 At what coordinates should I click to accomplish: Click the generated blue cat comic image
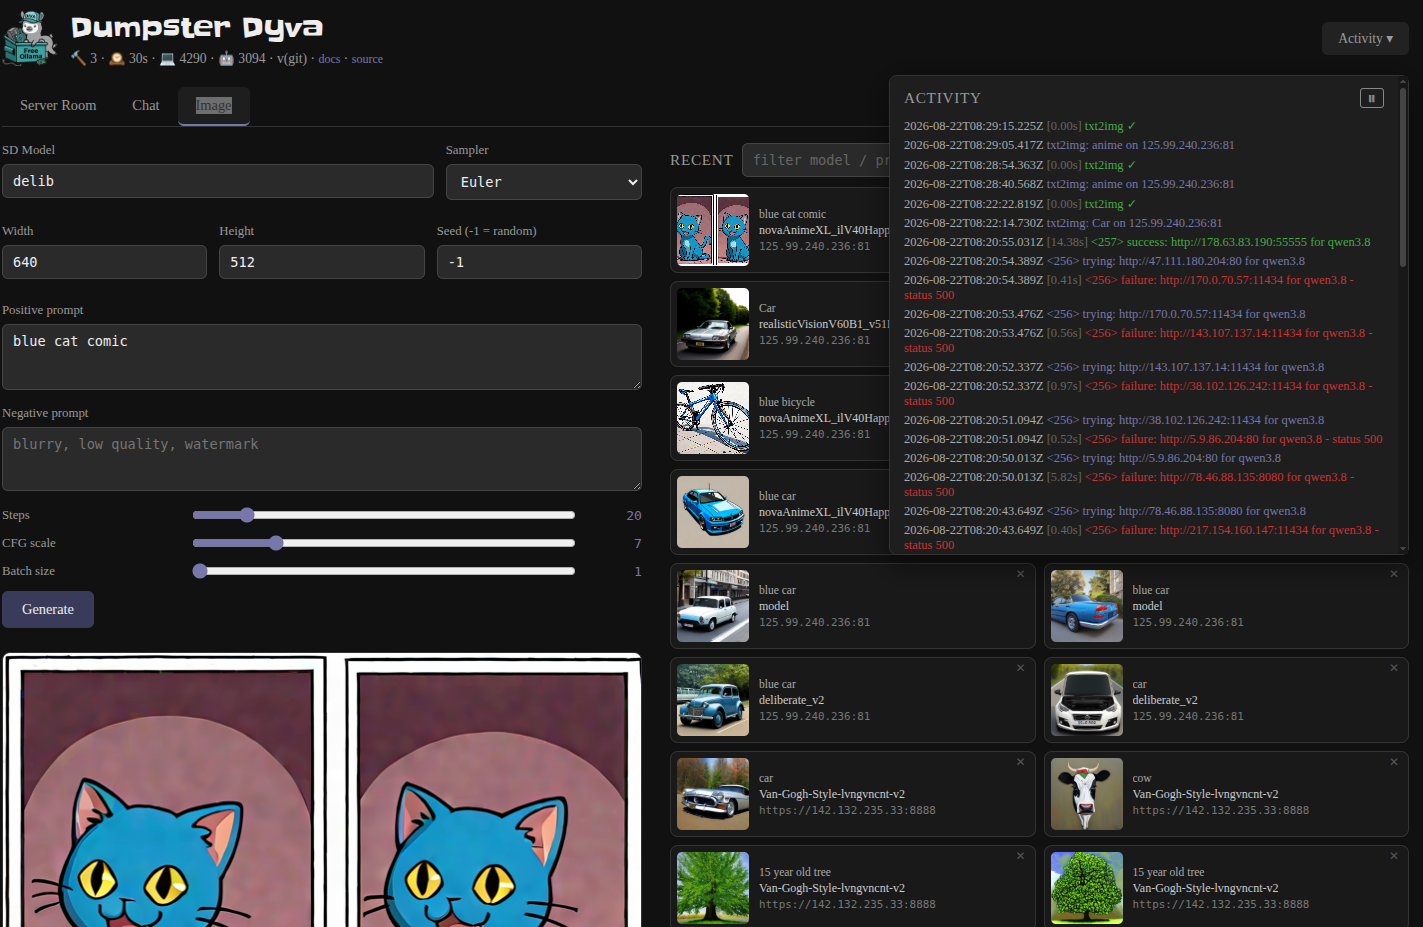click(x=322, y=790)
